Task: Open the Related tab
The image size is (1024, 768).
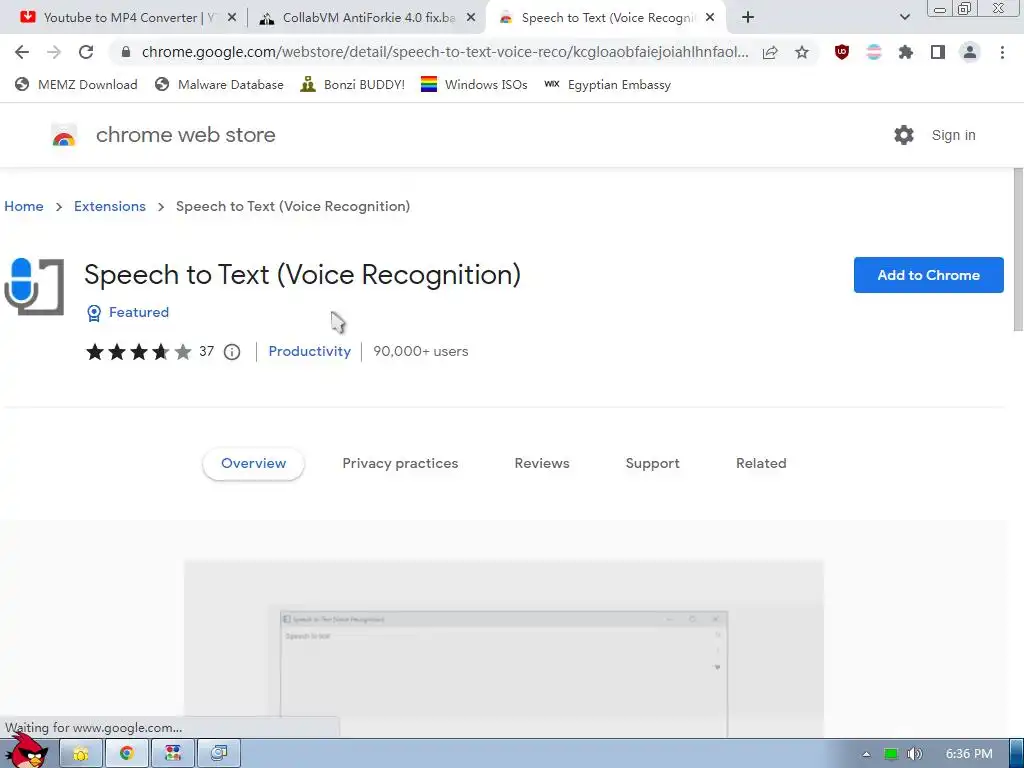Action: pyautogui.click(x=761, y=464)
